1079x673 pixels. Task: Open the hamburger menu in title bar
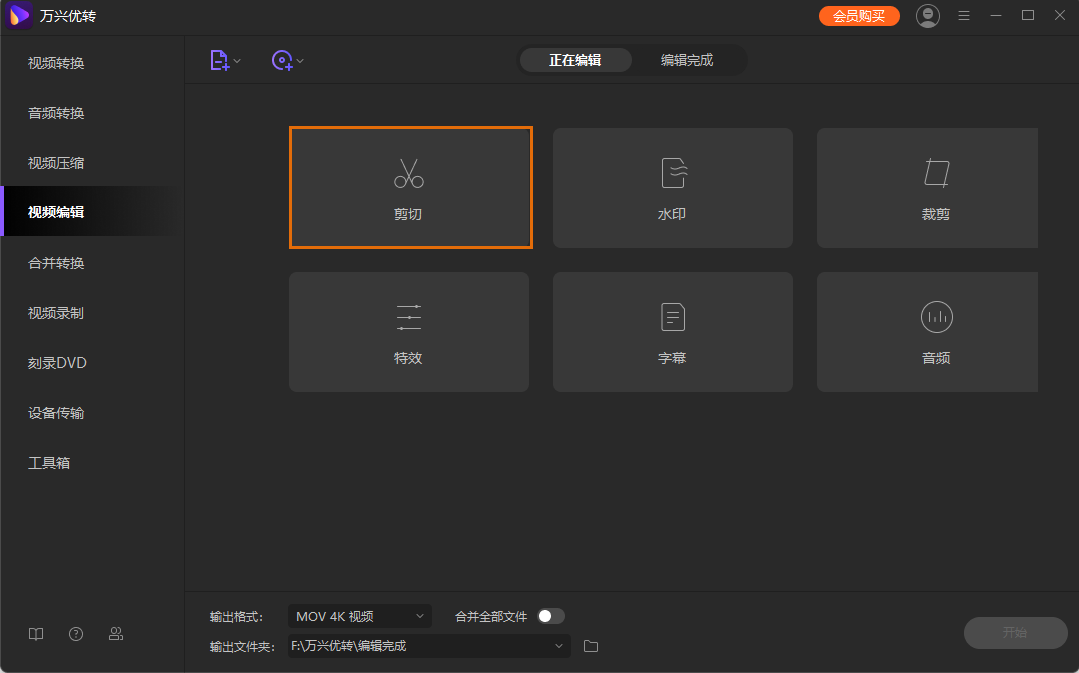[x=964, y=16]
